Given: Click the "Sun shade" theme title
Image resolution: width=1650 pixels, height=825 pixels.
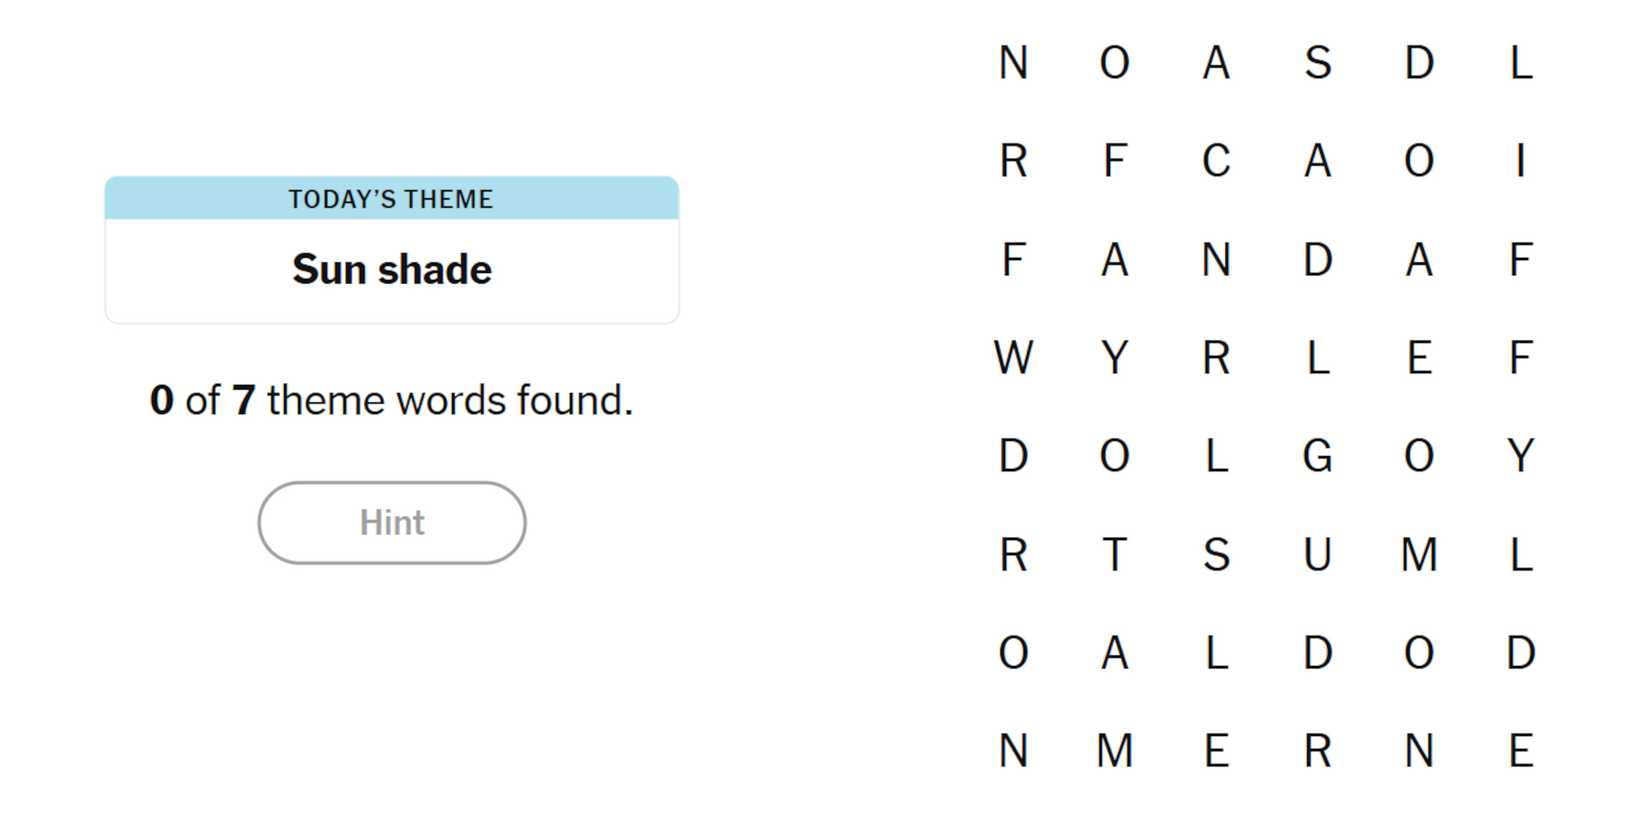Looking at the screenshot, I should [392, 270].
